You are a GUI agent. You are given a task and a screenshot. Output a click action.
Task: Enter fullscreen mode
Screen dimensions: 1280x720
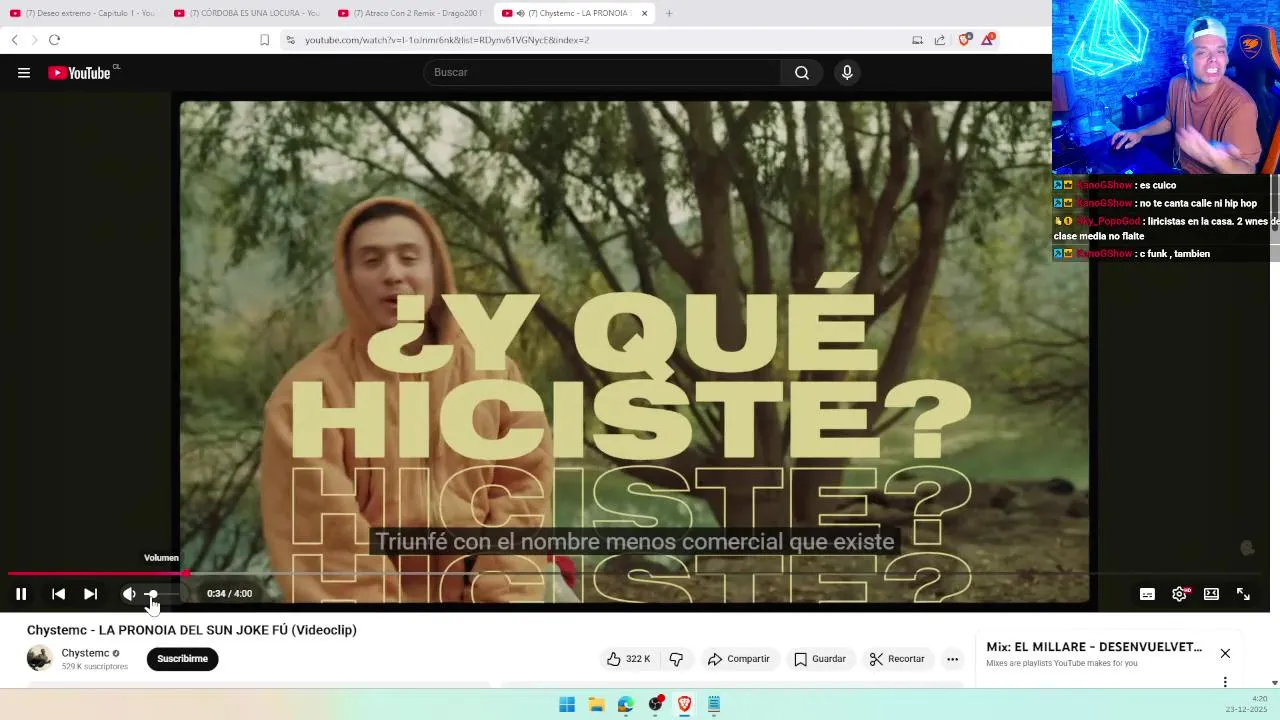pyautogui.click(x=1243, y=594)
